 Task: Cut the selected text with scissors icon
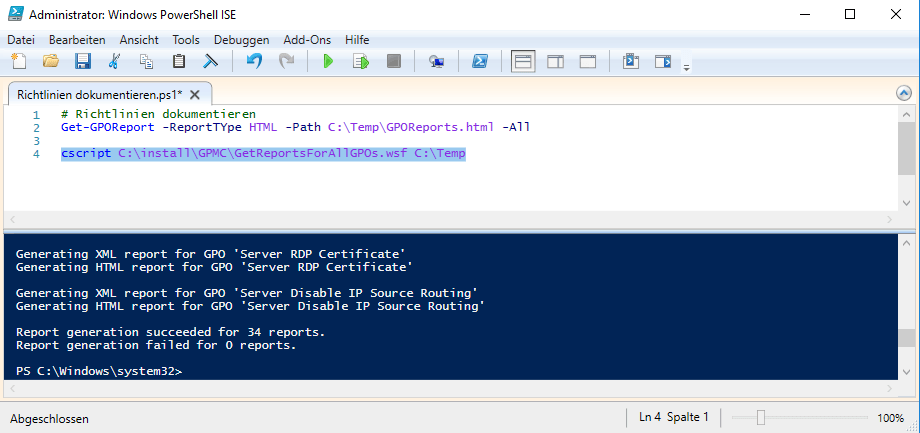[x=114, y=62]
